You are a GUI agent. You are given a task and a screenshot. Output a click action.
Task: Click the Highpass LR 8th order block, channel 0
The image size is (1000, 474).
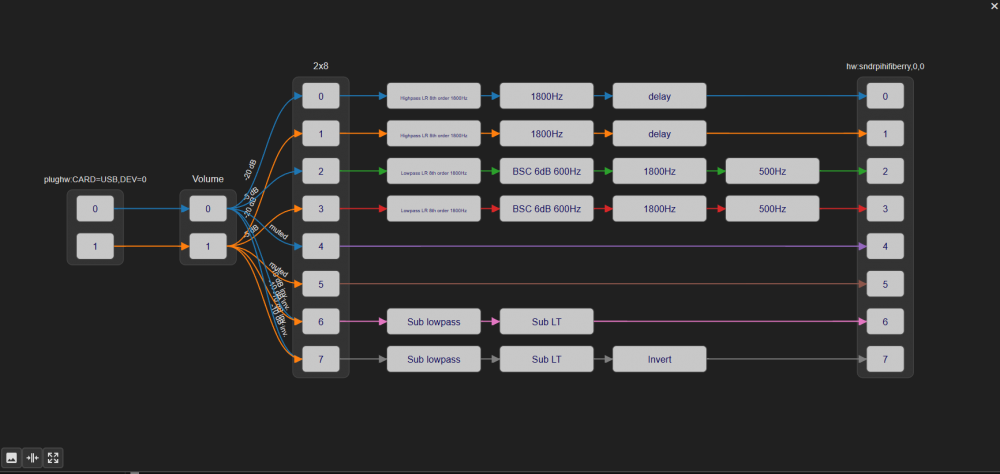[x=434, y=97]
